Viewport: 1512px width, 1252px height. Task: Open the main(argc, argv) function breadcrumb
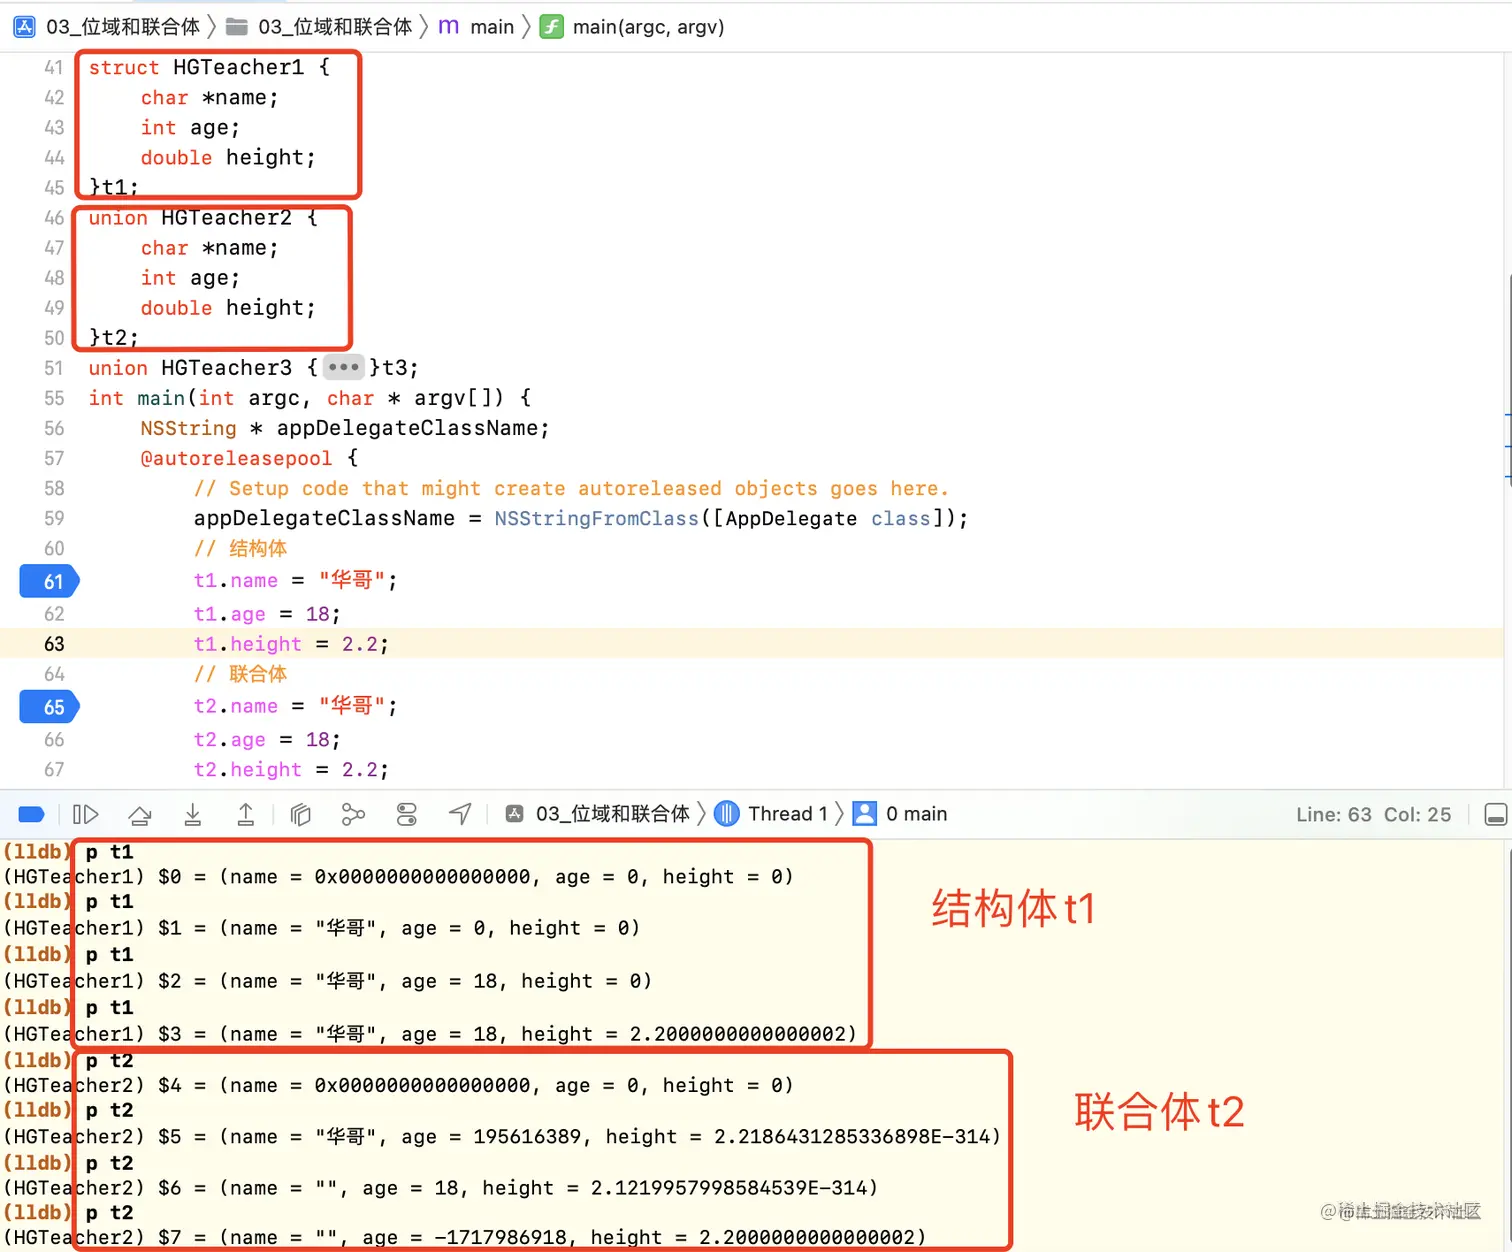click(x=648, y=27)
